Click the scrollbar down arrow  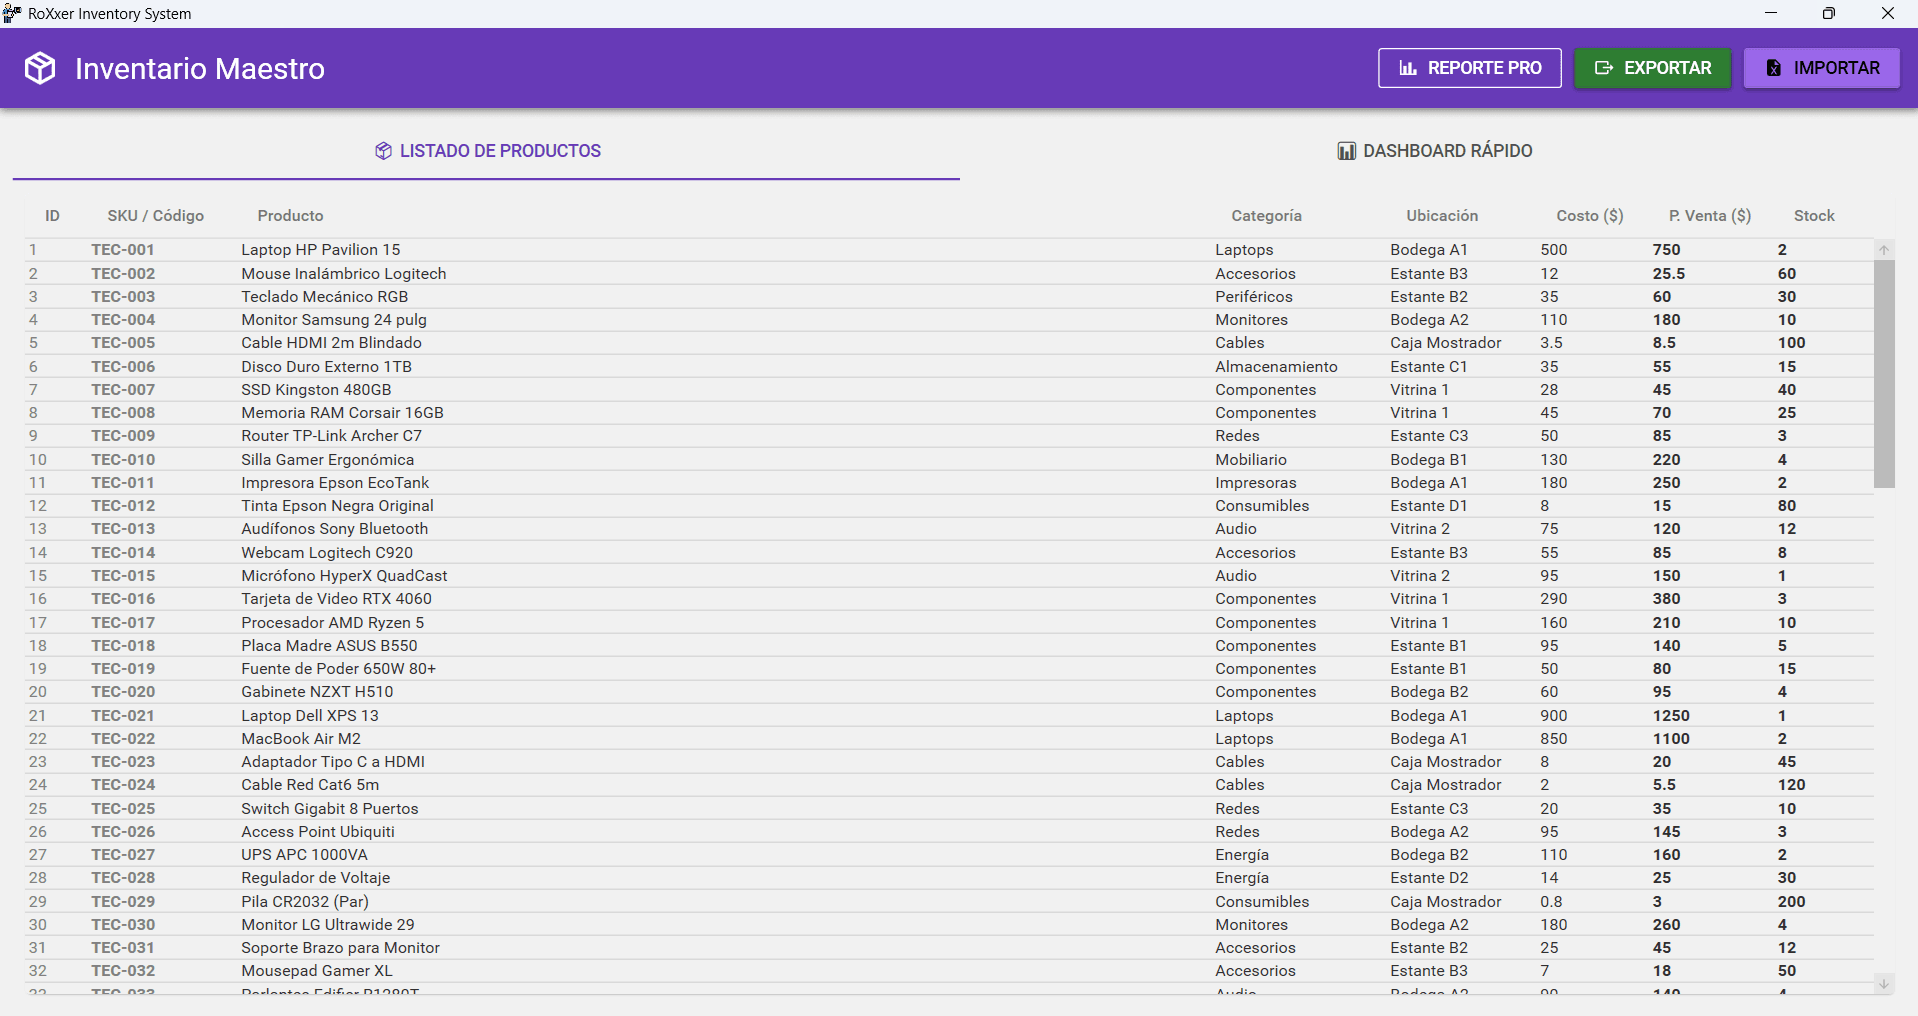pyautogui.click(x=1884, y=984)
